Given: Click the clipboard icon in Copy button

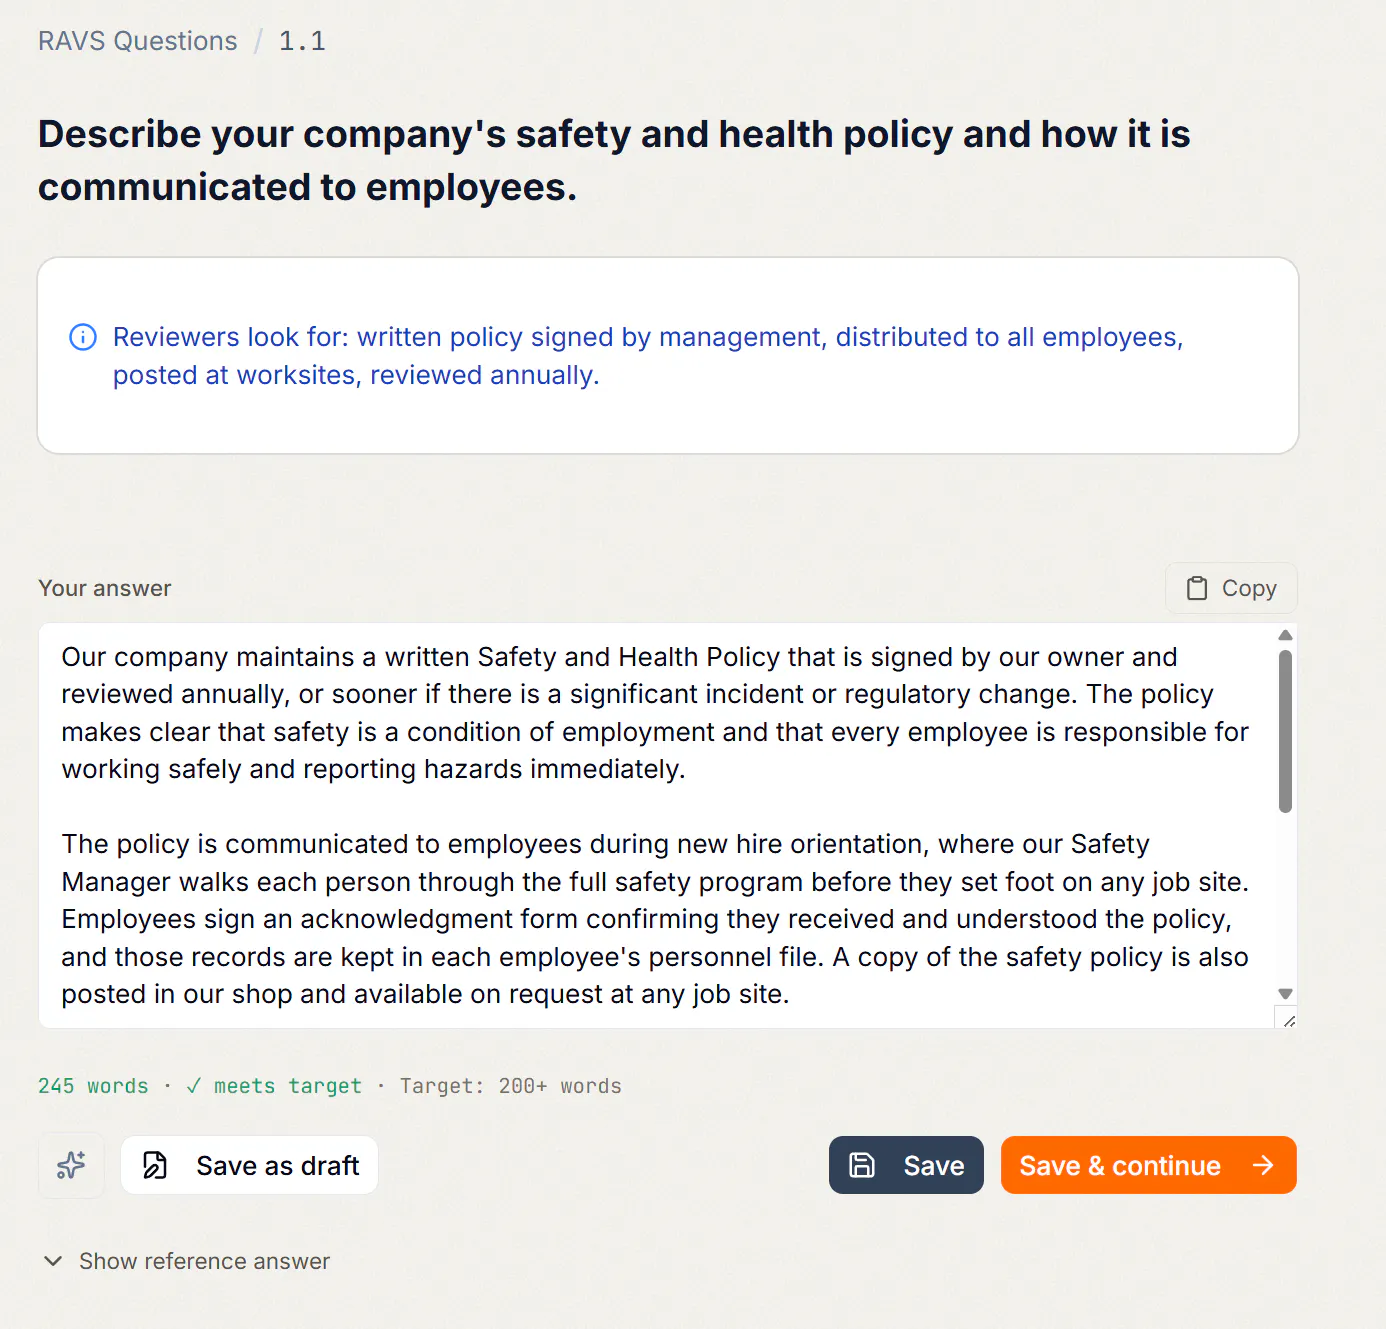Looking at the screenshot, I should coord(1197,588).
